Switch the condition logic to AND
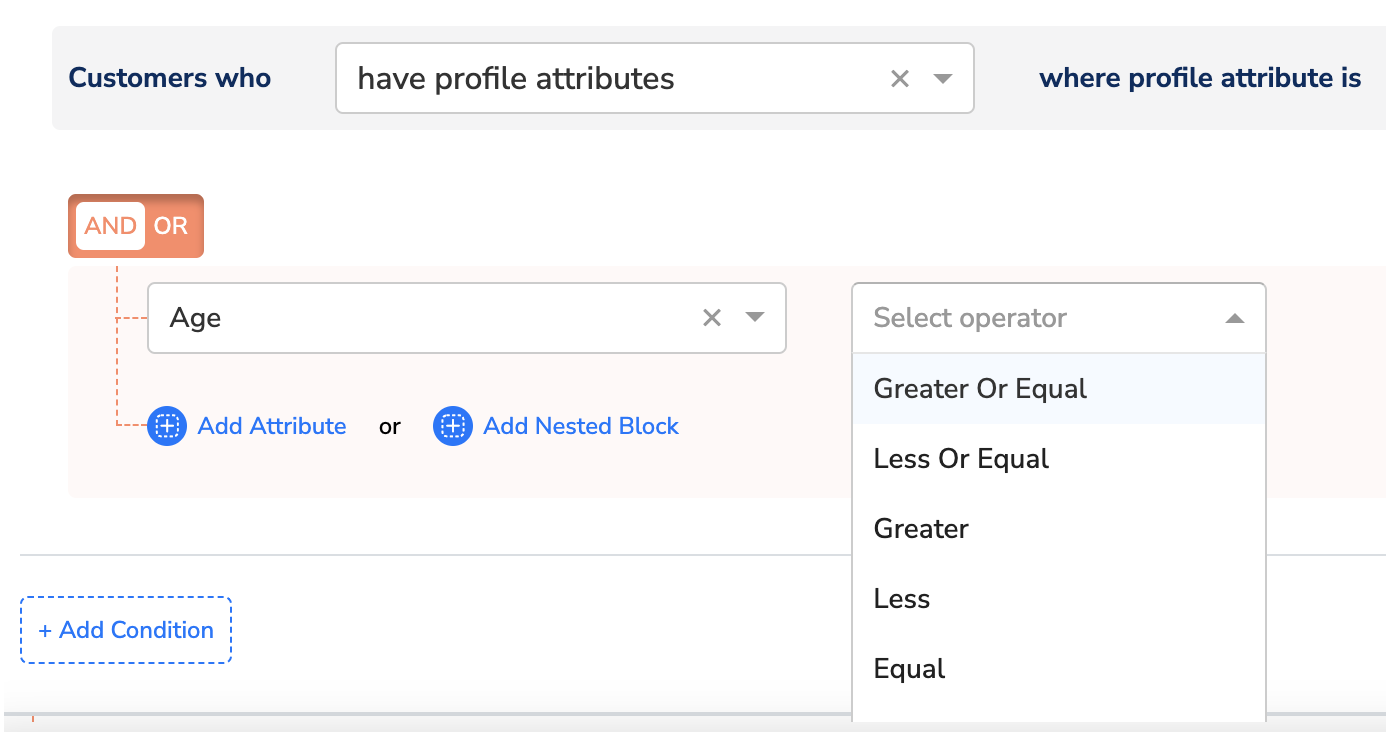The height and width of the screenshot is (736, 1390). pyautogui.click(x=110, y=226)
